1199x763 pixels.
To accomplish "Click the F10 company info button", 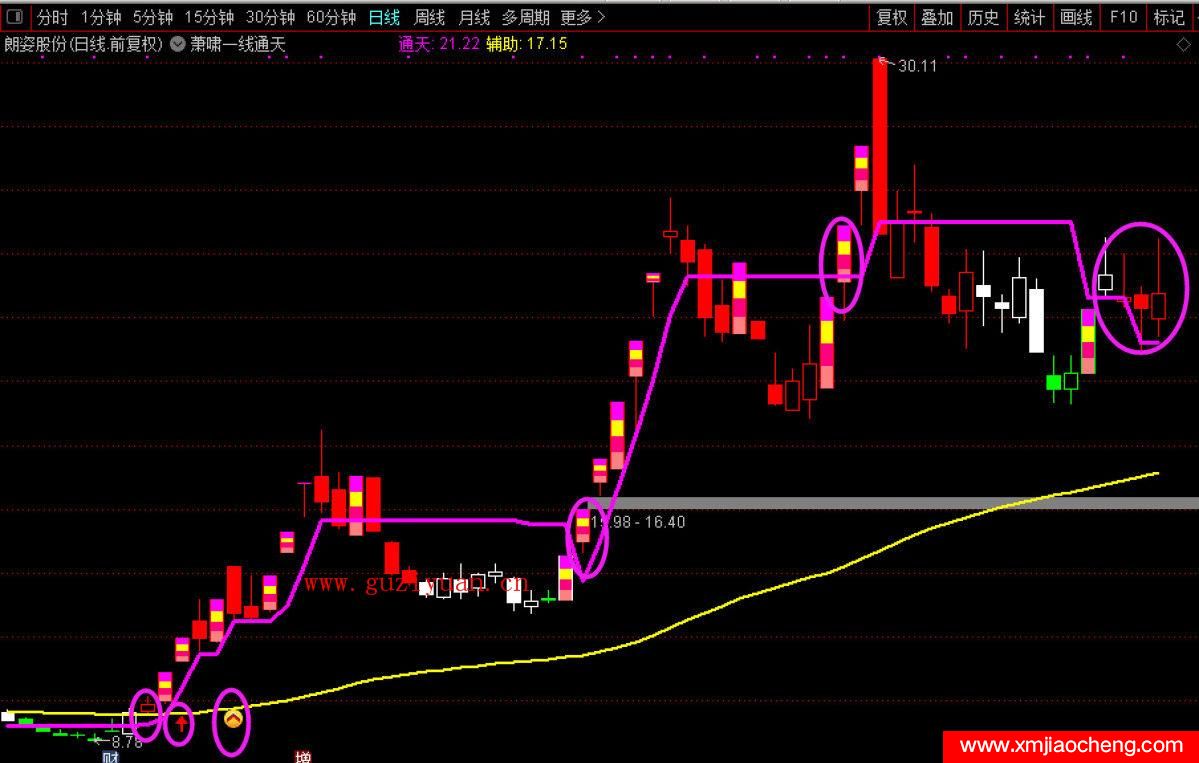I will tap(1123, 17).
